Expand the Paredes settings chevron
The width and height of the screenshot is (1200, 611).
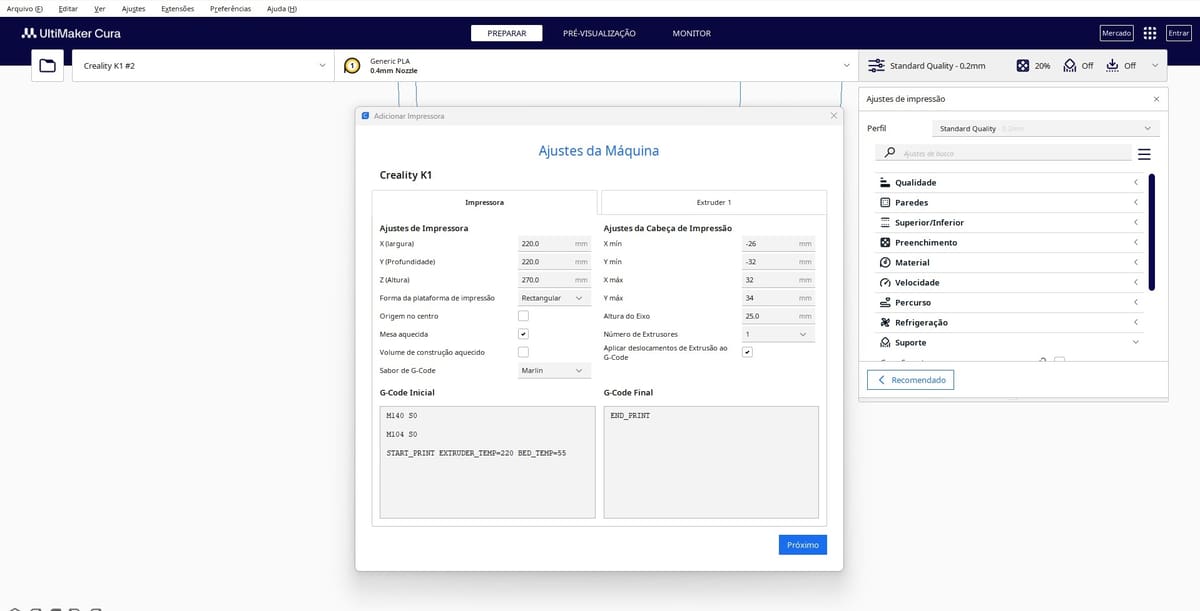click(1136, 203)
